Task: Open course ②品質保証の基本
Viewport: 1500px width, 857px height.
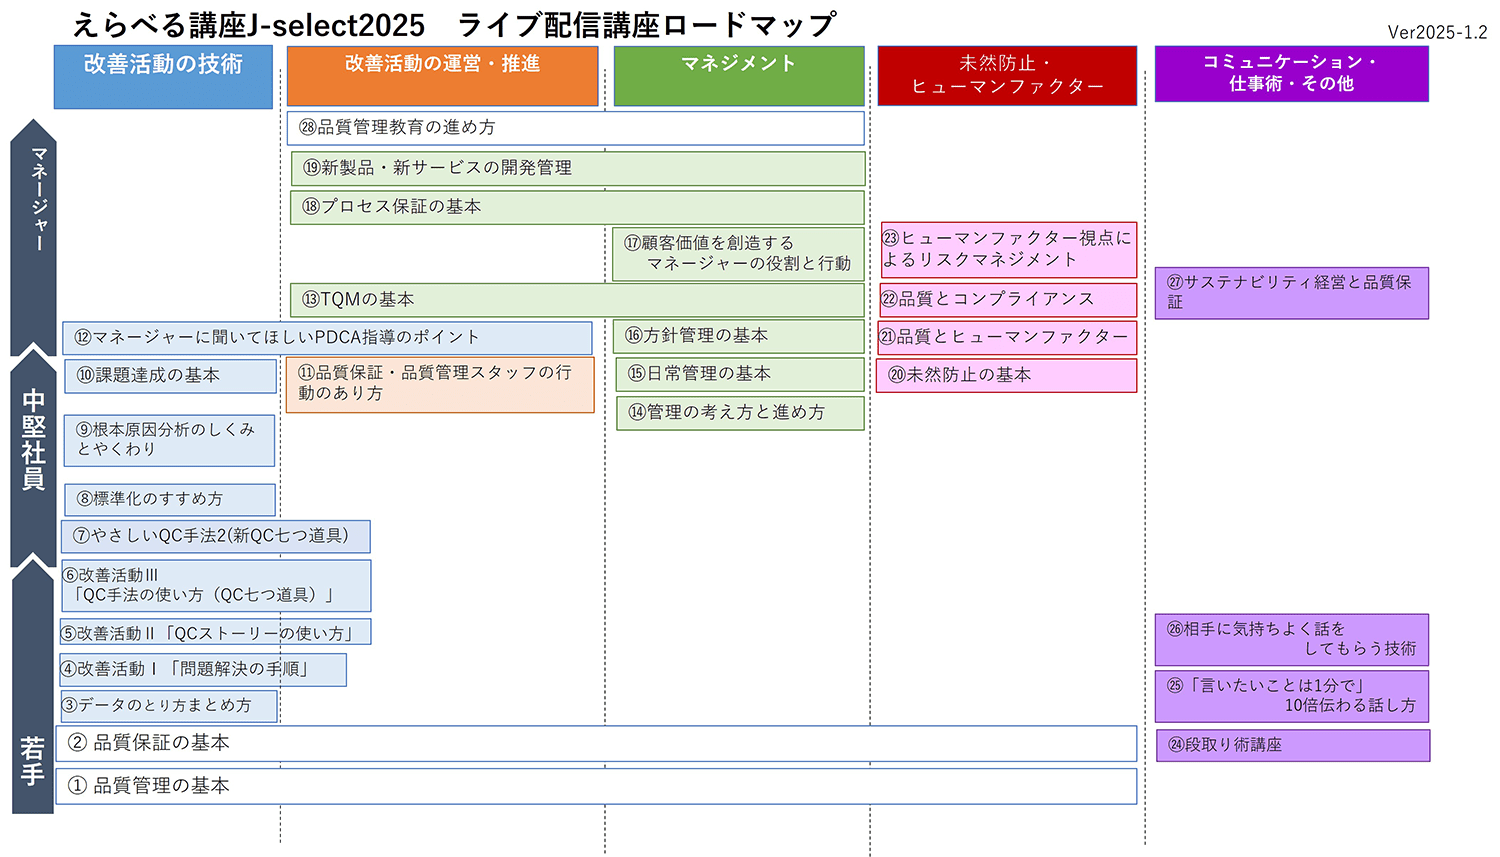Action: (597, 743)
